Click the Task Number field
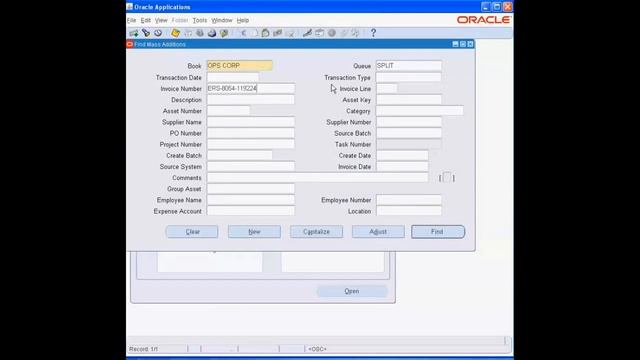The height and width of the screenshot is (360, 640). (409, 144)
